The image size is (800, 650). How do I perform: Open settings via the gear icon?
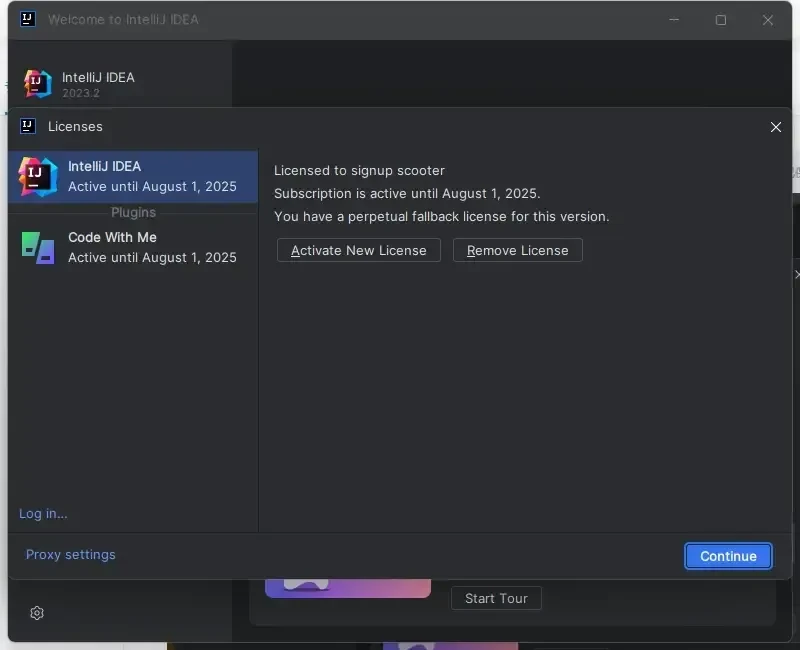coord(37,613)
